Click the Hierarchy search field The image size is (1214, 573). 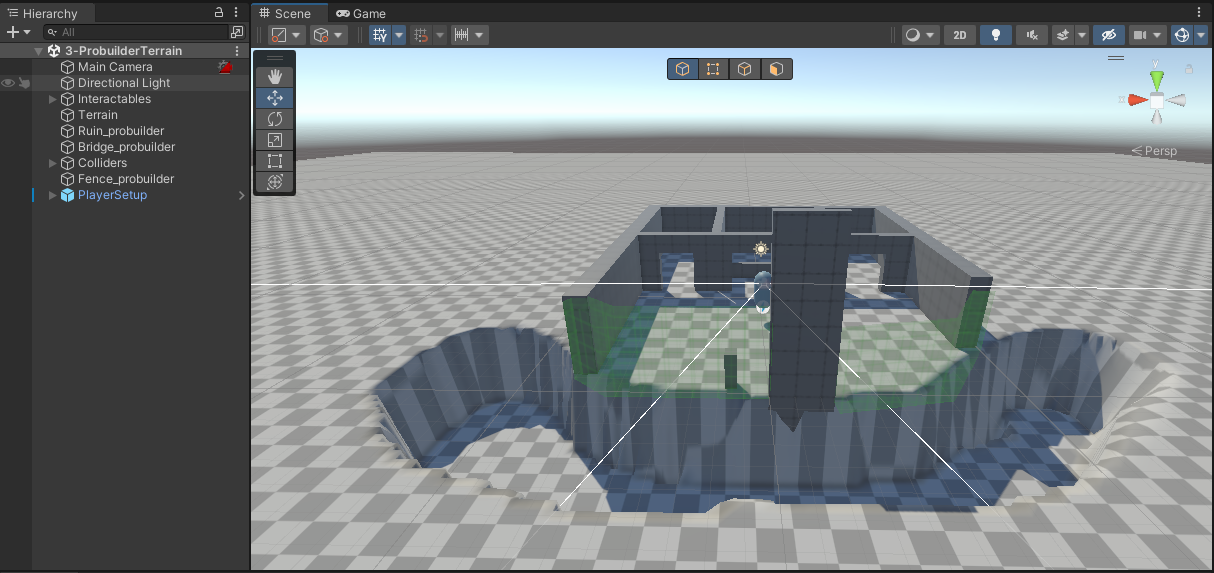(x=140, y=32)
